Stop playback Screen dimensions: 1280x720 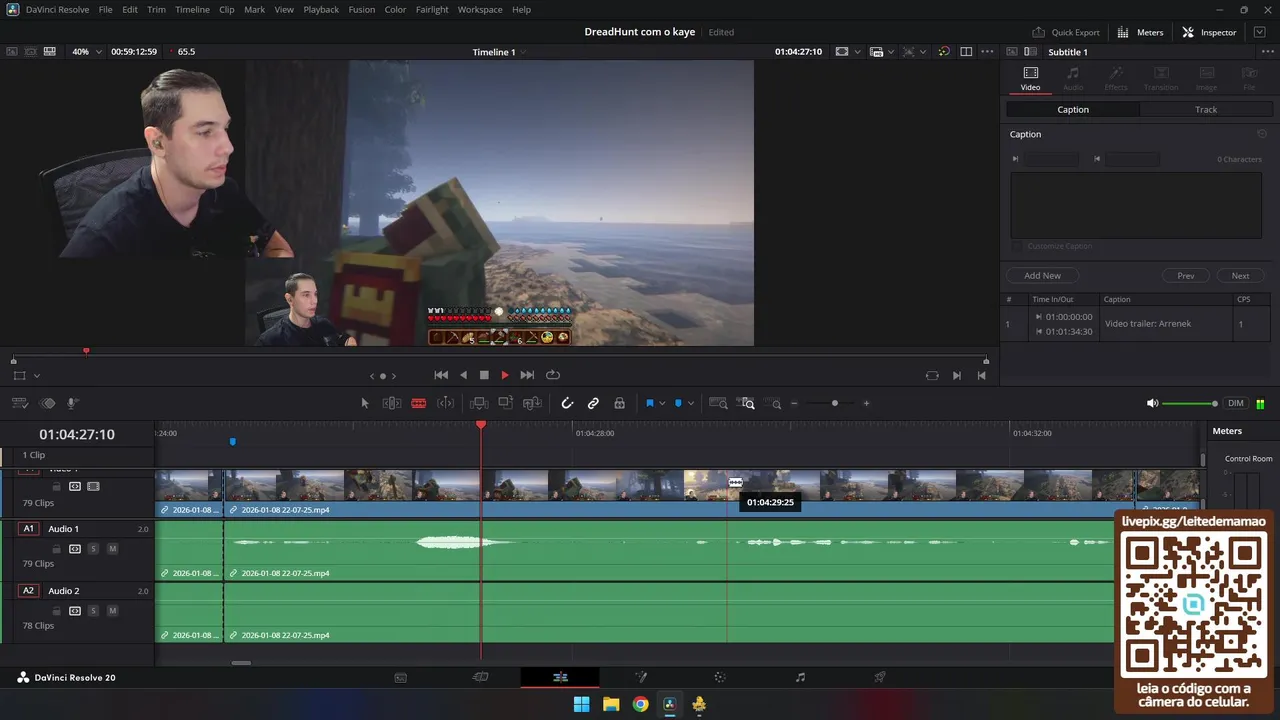484,375
